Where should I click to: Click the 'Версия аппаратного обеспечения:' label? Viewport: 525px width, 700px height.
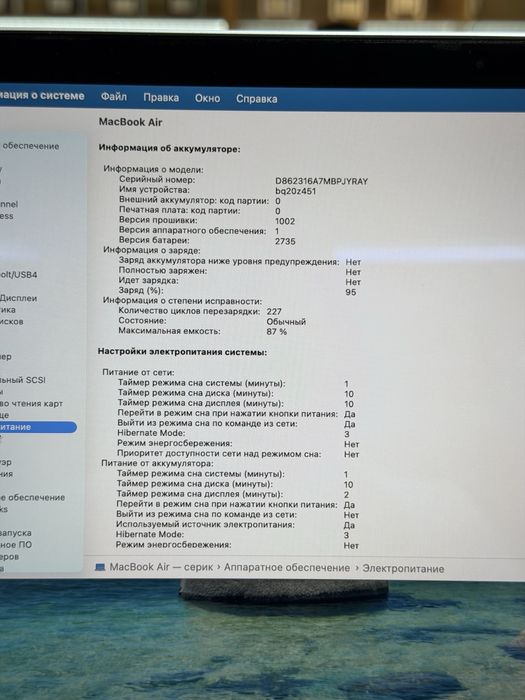pos(193,230)
